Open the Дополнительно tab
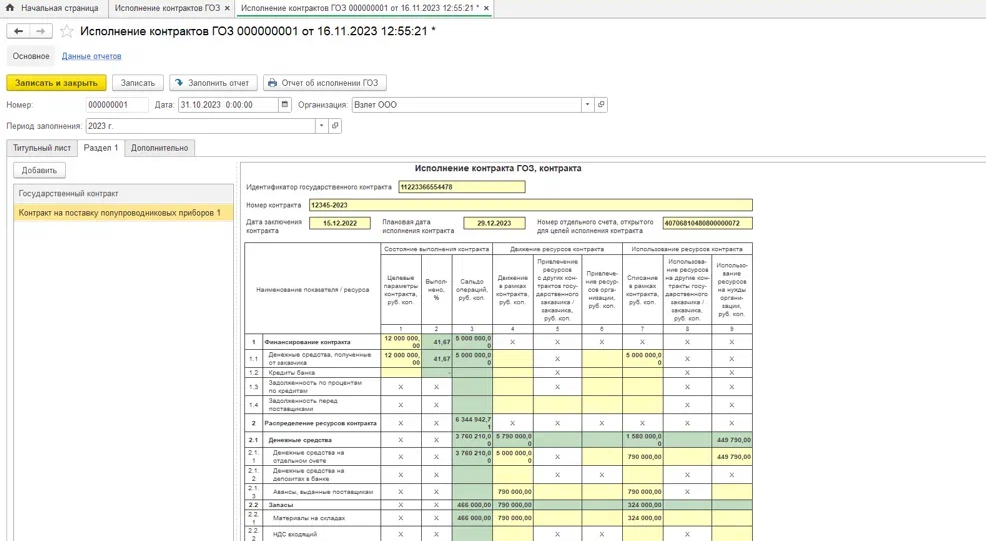The height and width of the screenshot is (541, 986). [159, 148]
